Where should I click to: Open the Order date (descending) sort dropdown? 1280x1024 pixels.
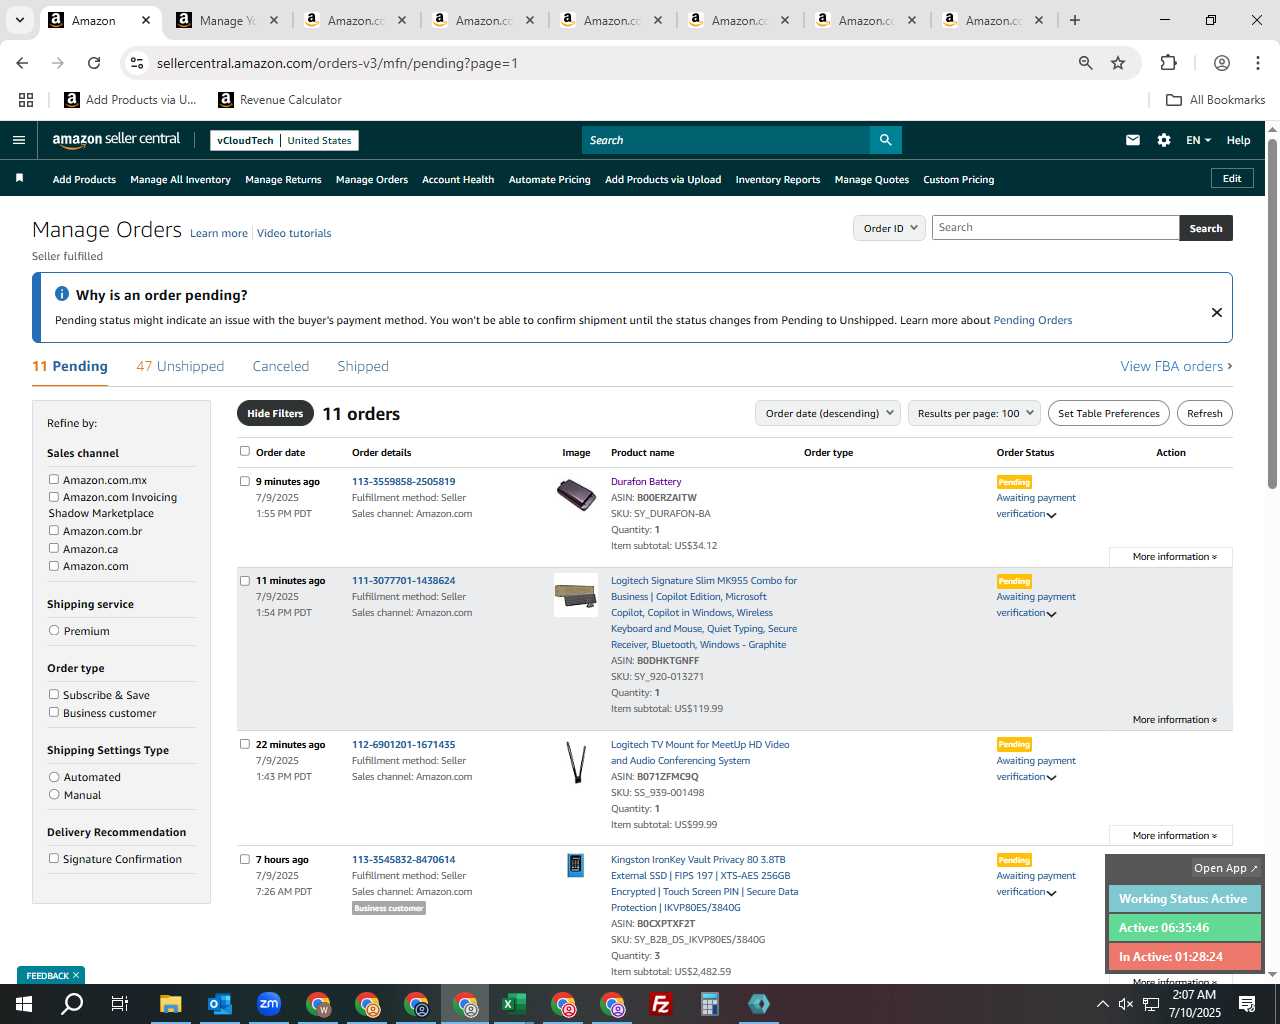coord(828,413)
